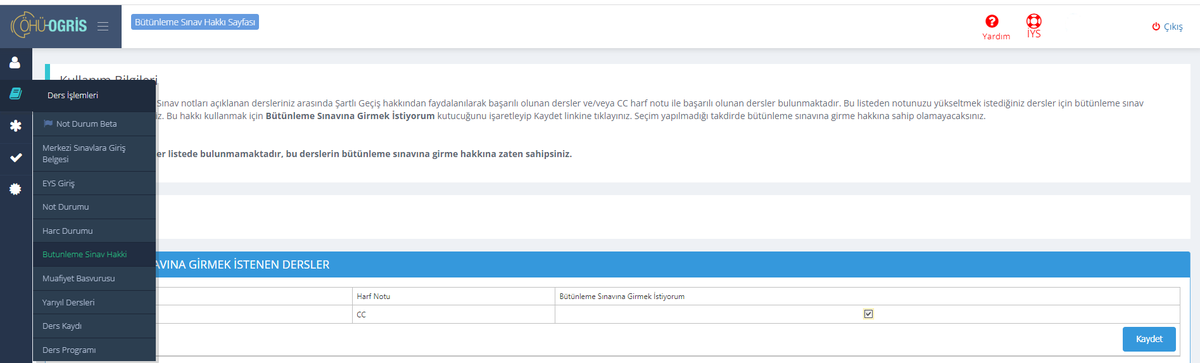Select Butunleme Sinav Hakki menu entry

94,254
